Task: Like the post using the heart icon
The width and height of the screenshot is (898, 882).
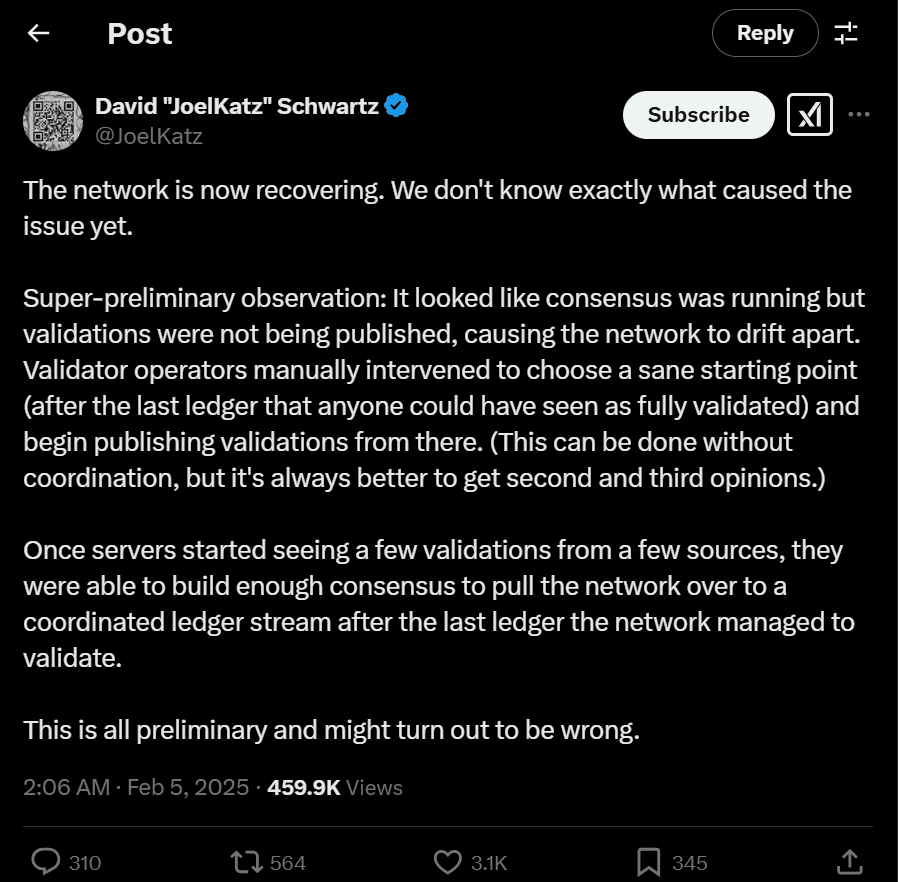Action: [x=450, y=860]
